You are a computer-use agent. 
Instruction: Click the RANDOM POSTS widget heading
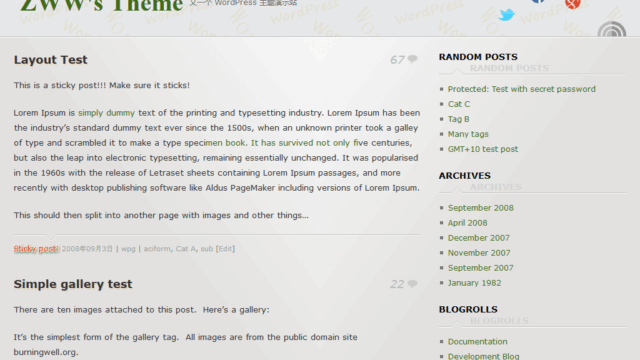[x=478, y=57]
